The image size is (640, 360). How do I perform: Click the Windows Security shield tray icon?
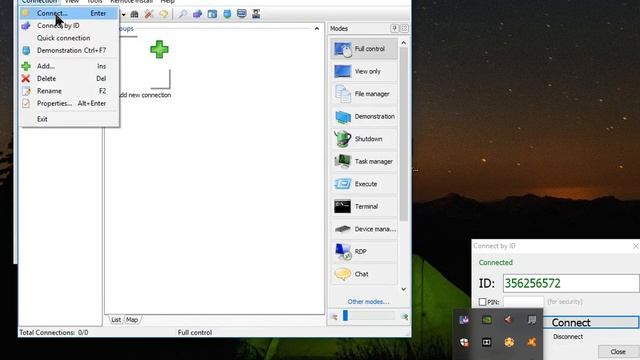coord(464,342)
